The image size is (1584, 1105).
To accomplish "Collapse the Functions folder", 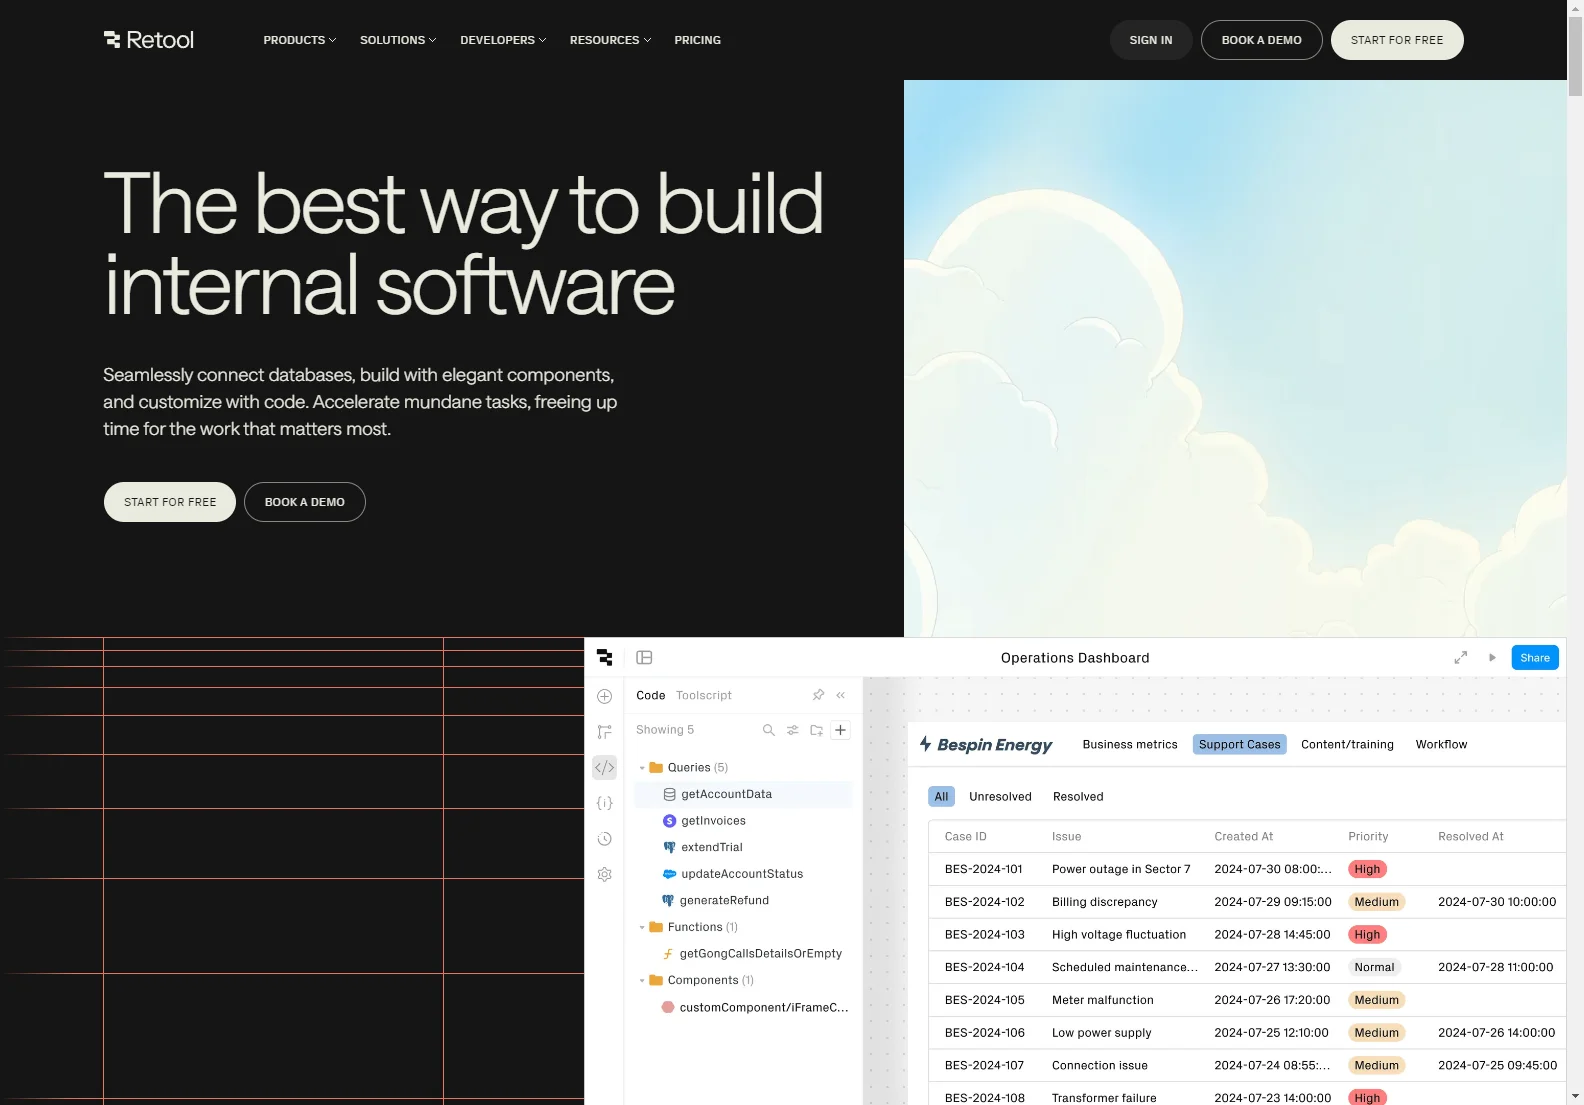I will pos(642,927).
